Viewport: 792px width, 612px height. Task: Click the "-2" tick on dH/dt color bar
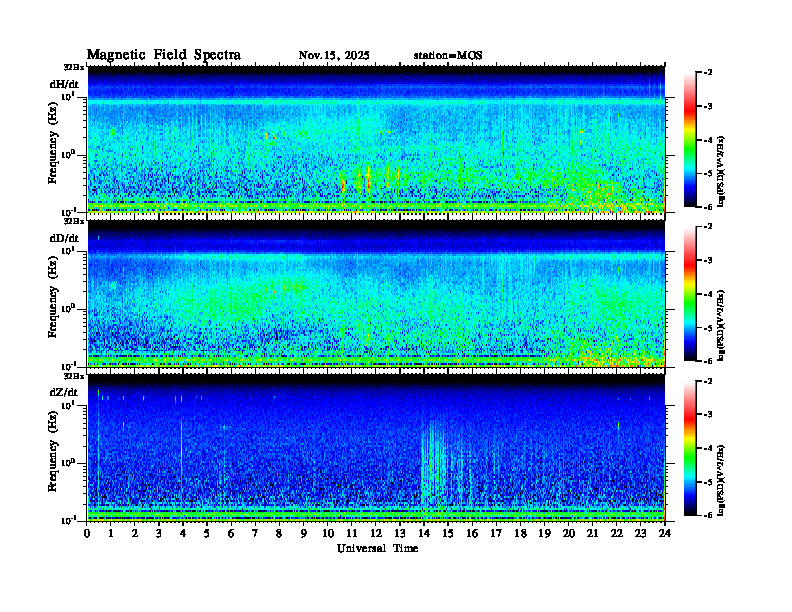click(708, 73)
